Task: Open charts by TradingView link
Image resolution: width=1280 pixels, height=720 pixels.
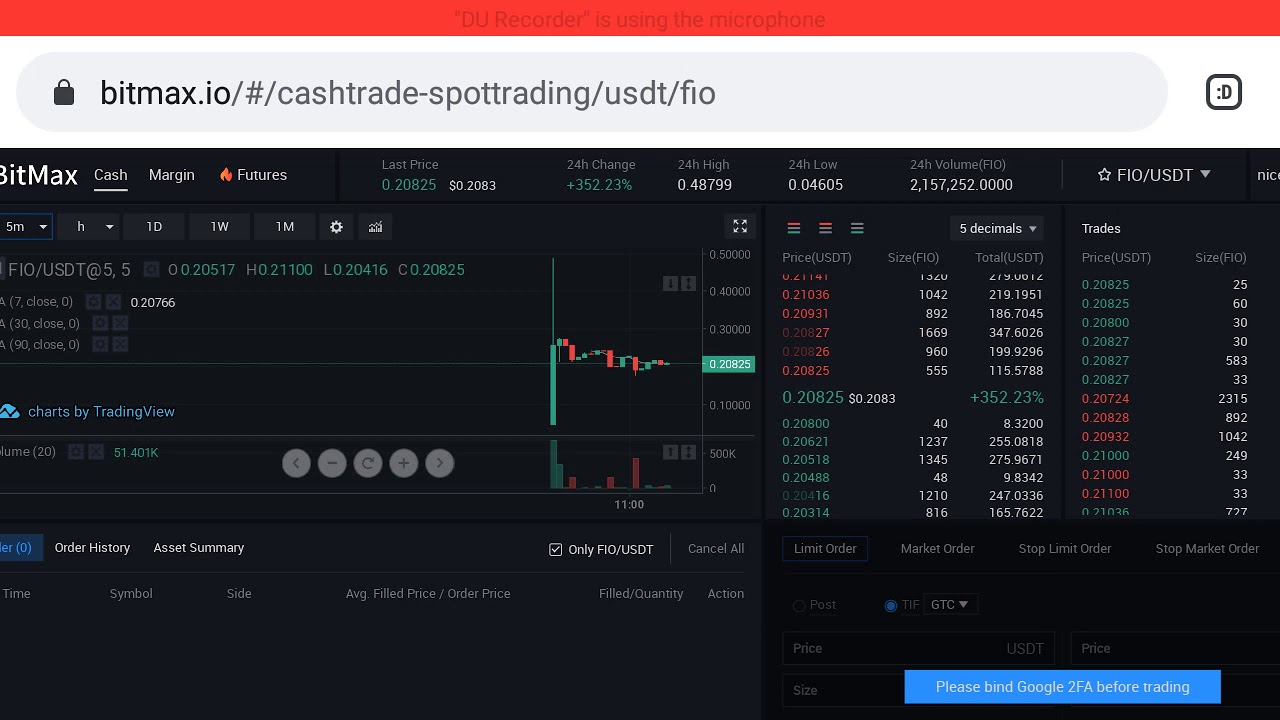Action: tap(88, 412)
